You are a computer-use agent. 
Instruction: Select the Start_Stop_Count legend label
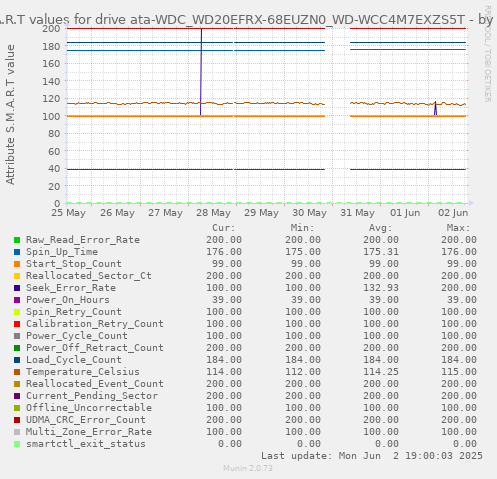pyautogui.click(x=74, y=264)
